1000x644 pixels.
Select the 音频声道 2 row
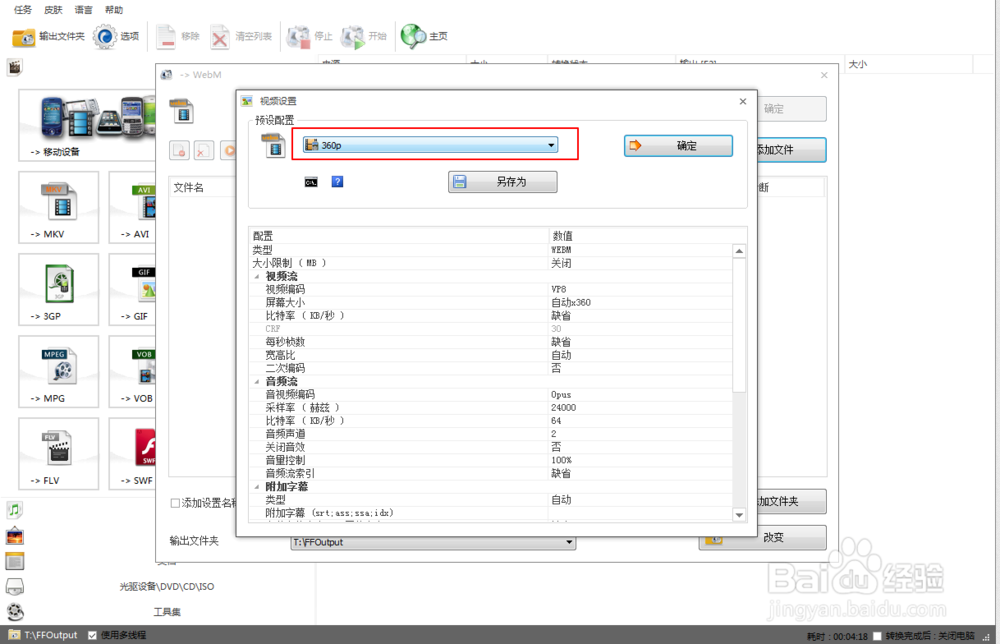coord(491,434)
